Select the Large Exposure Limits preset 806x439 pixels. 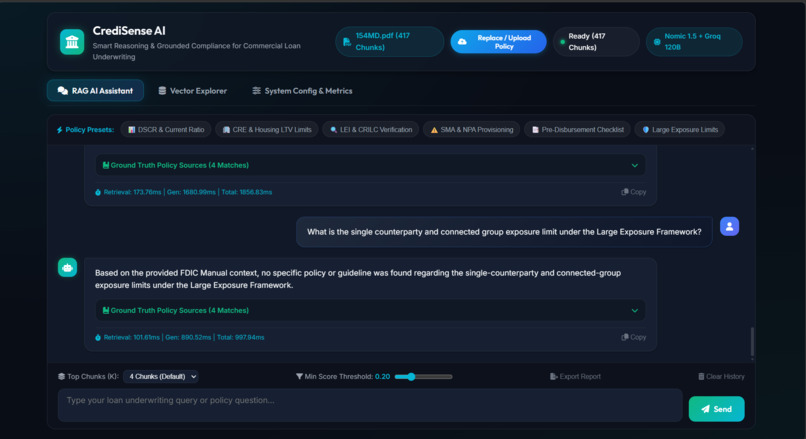680,130
